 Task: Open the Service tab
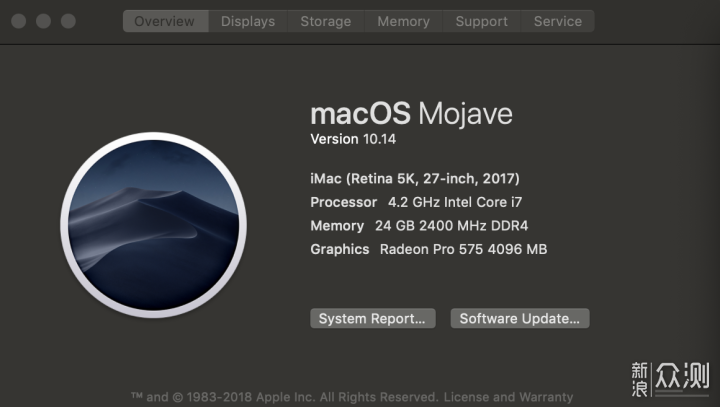pyautogui.click(x=557, y=21)
